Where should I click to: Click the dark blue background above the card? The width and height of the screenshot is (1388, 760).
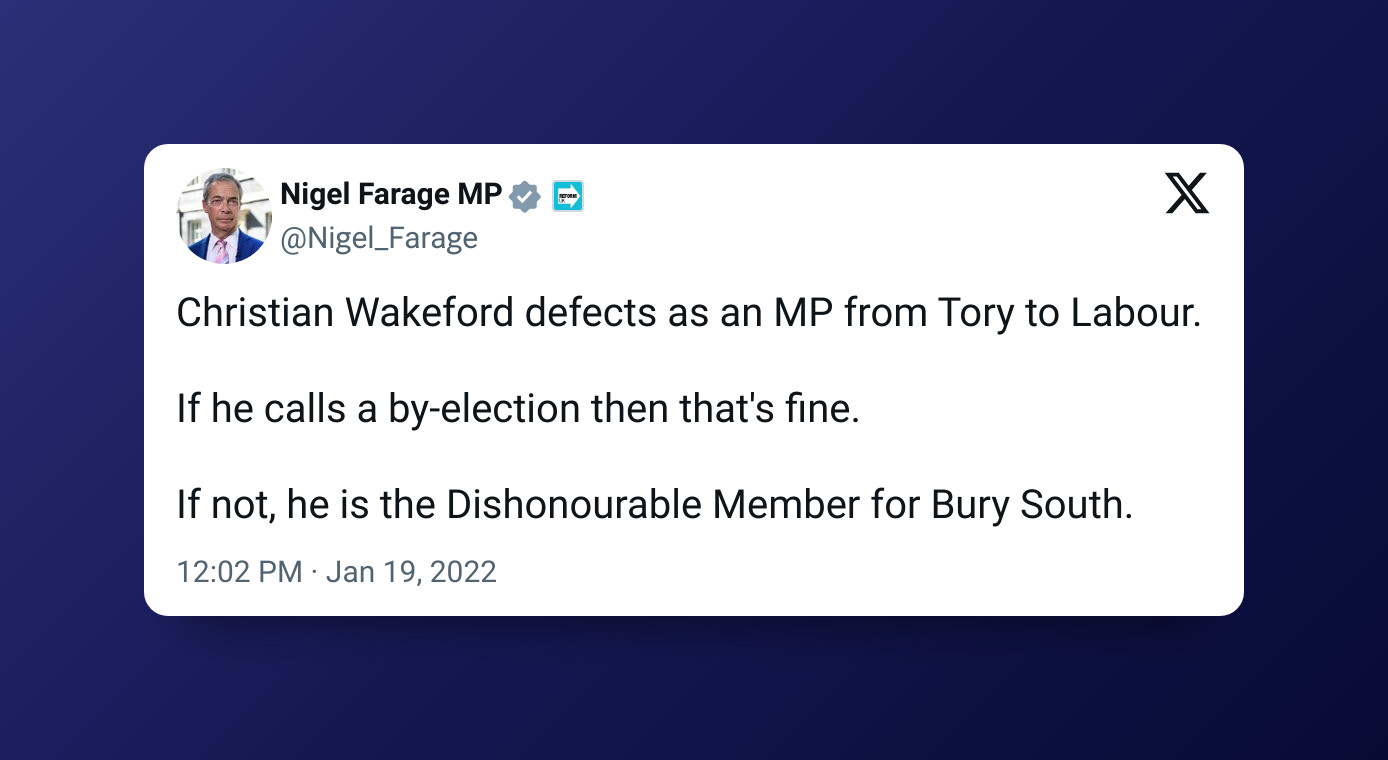(x=694, y=70)
